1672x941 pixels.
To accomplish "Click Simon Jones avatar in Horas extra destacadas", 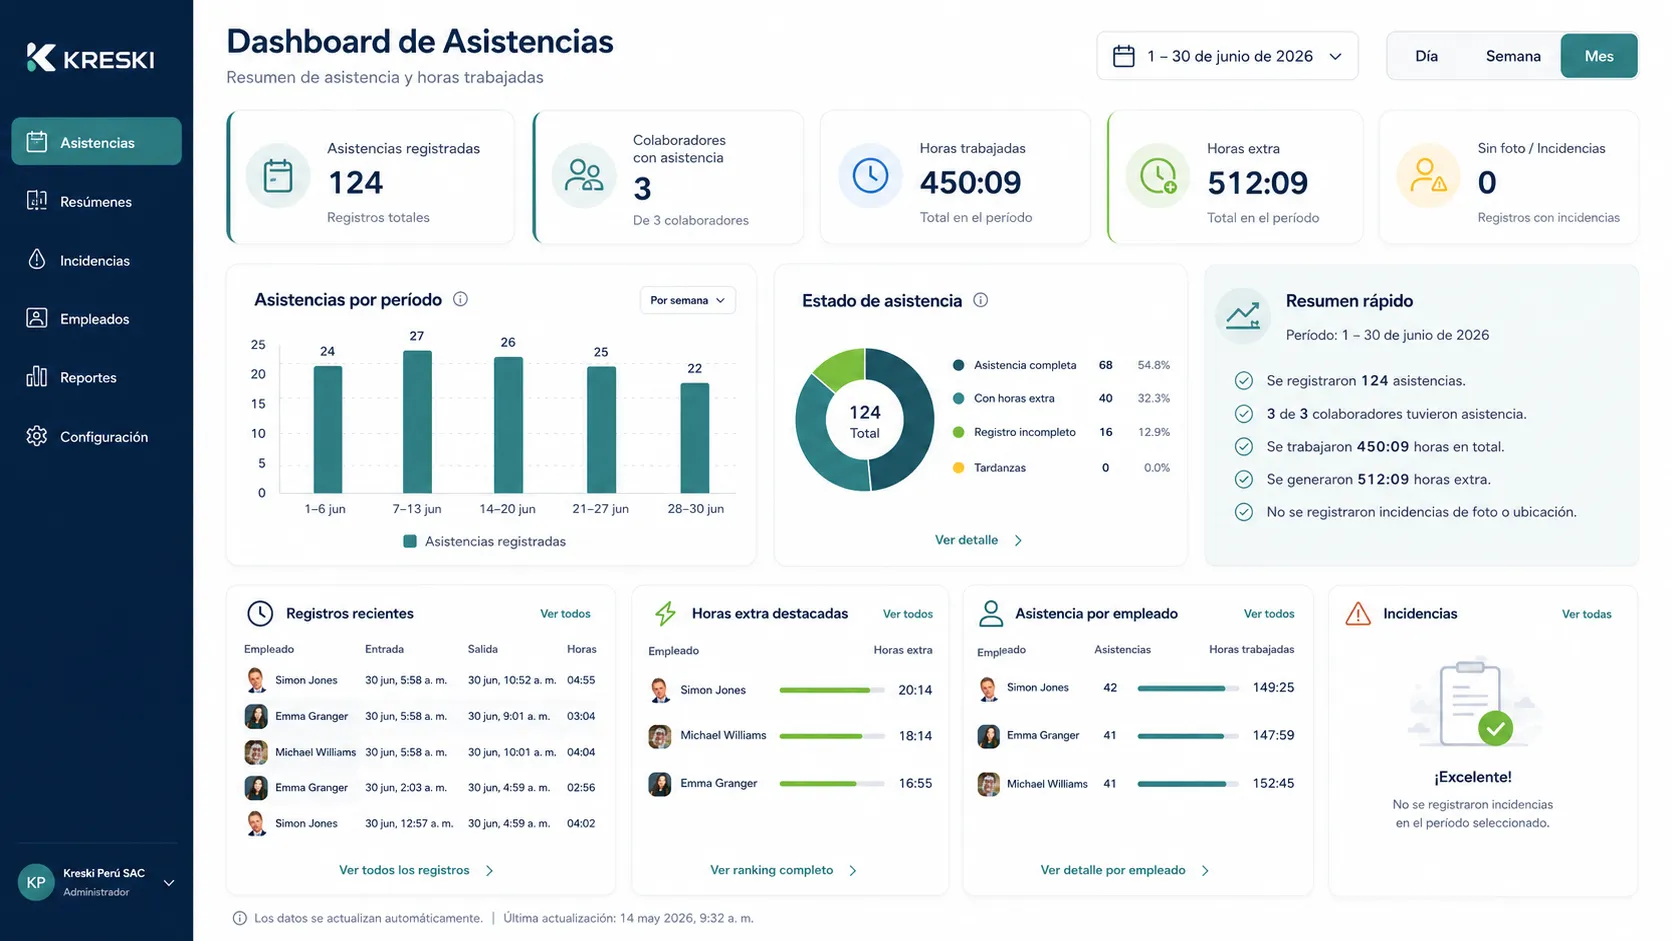I will click(660, 690).
